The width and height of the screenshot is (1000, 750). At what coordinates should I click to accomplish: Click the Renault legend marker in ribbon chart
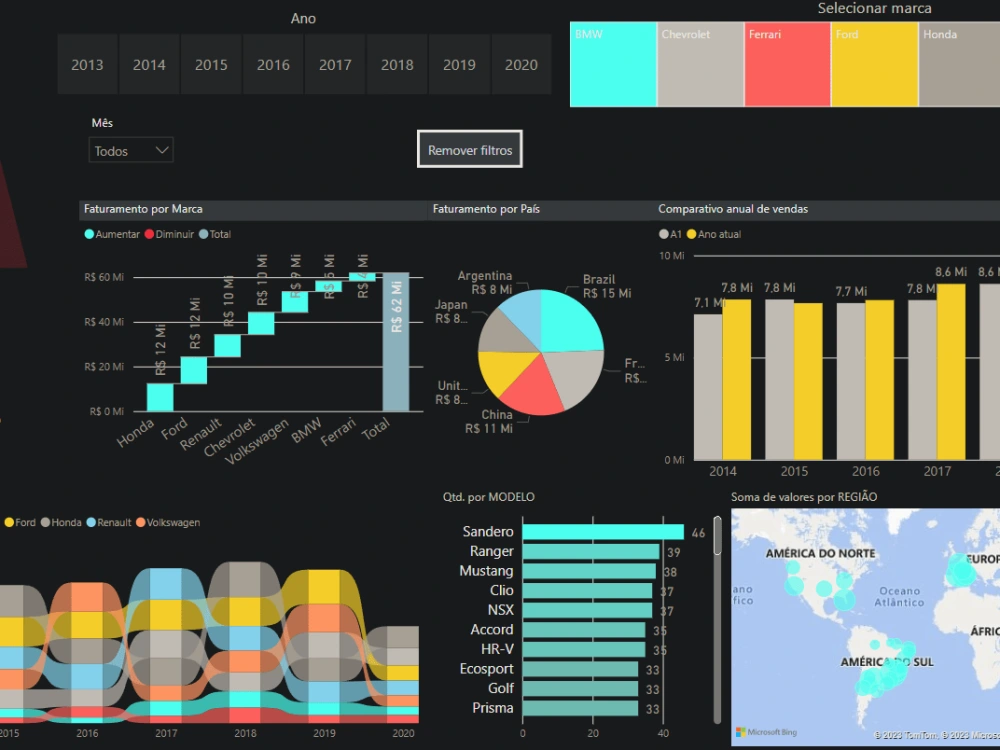(91, 522)
